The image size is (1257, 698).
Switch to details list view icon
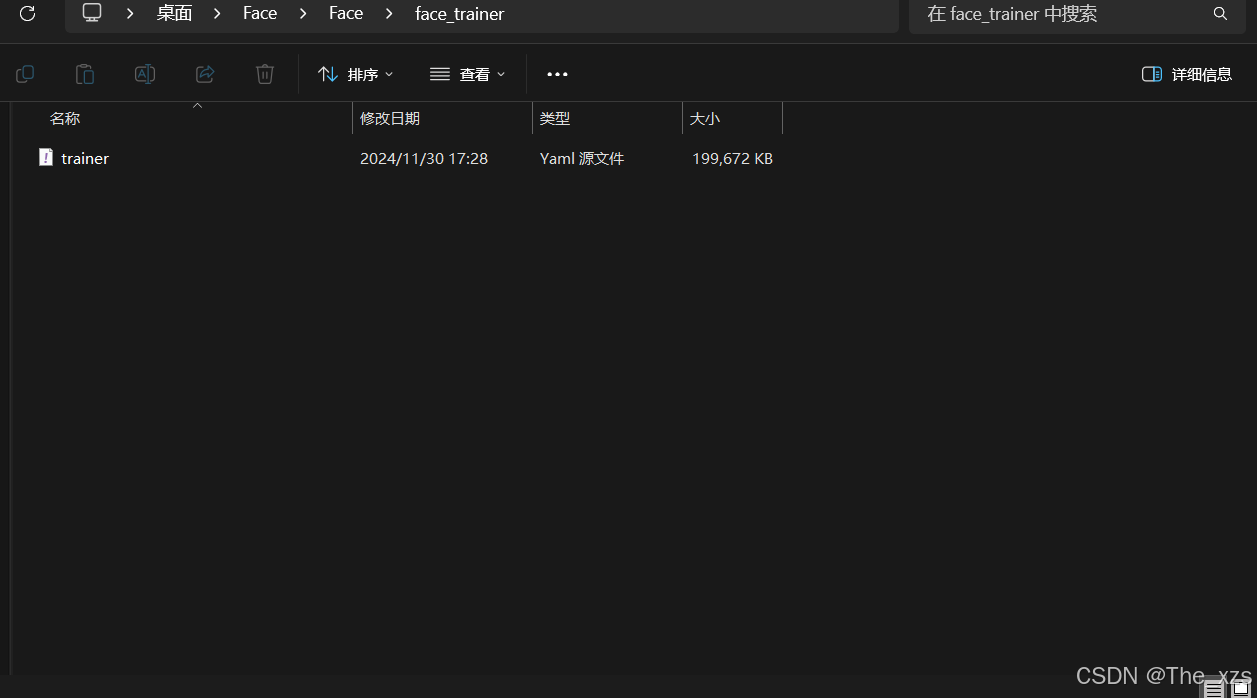coord(1213,689)
